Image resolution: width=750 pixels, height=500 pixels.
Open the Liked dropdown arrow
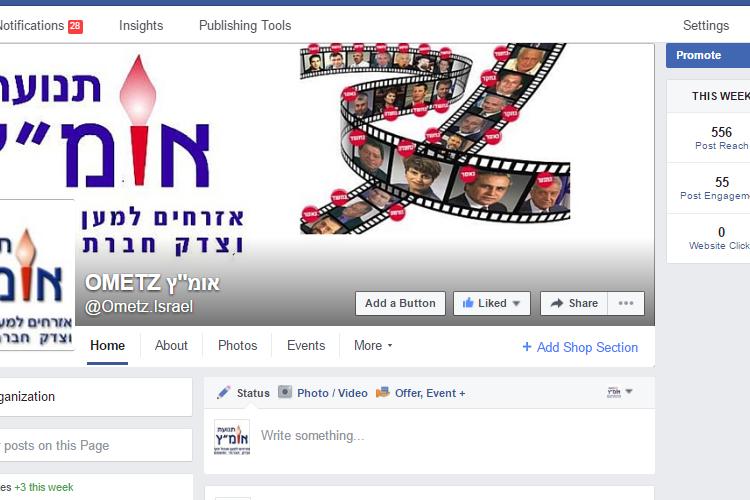coord(516,303)
